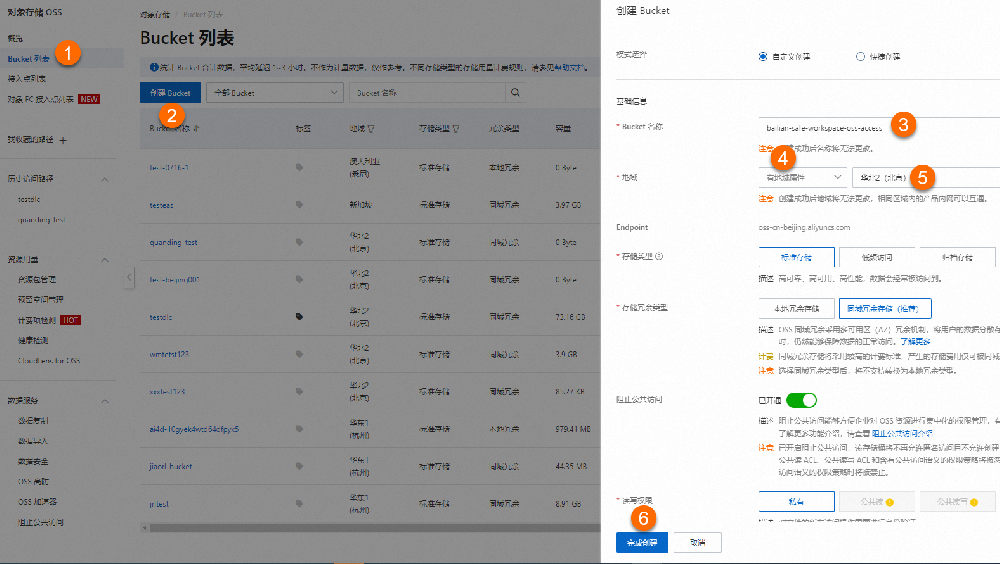Select the 快捷创建 radio button
This screenshot has width=1000, height=564.
860,56
